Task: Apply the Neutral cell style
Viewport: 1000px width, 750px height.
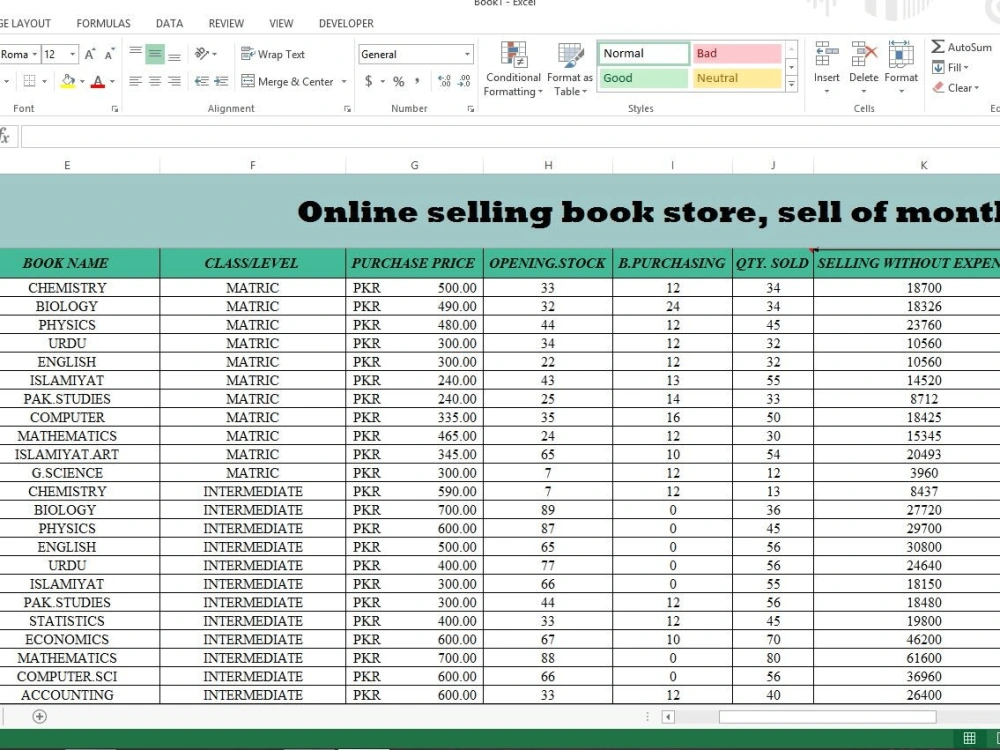Action: click(737, 78)
